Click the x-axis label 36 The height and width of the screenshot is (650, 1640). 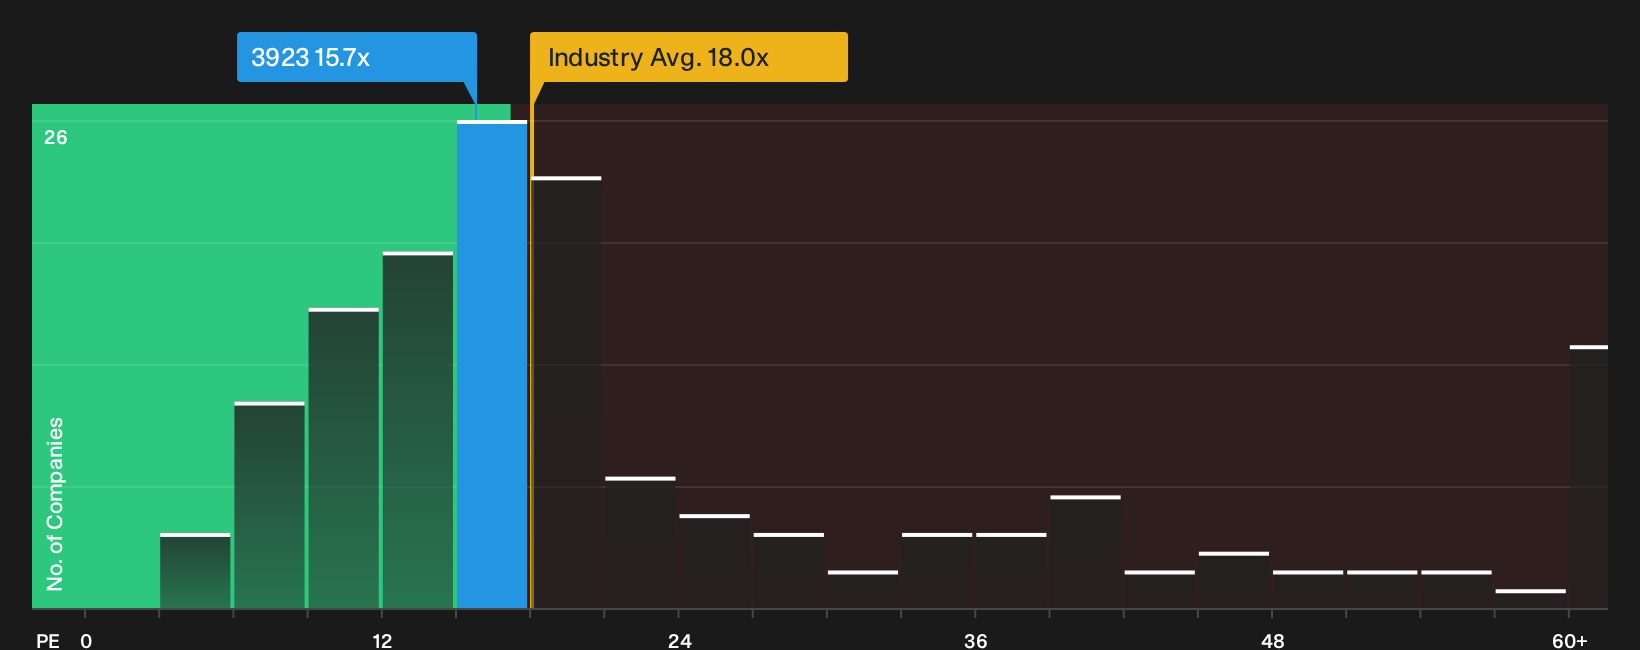976,640
